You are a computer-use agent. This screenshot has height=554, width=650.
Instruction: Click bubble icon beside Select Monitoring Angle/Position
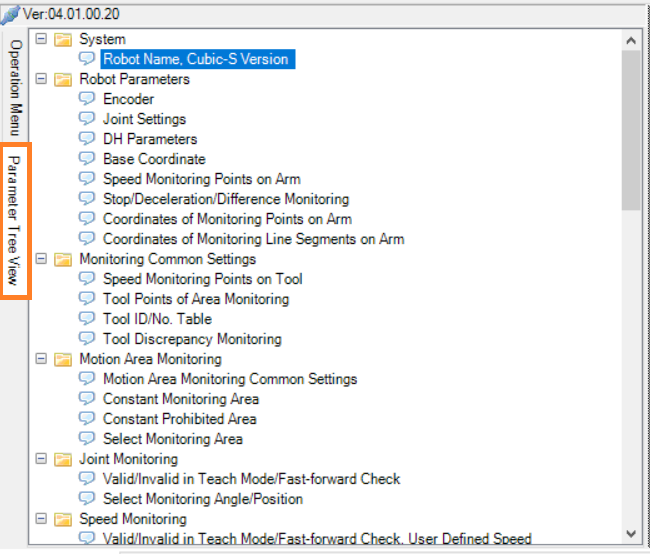click(x=87, y=499)
